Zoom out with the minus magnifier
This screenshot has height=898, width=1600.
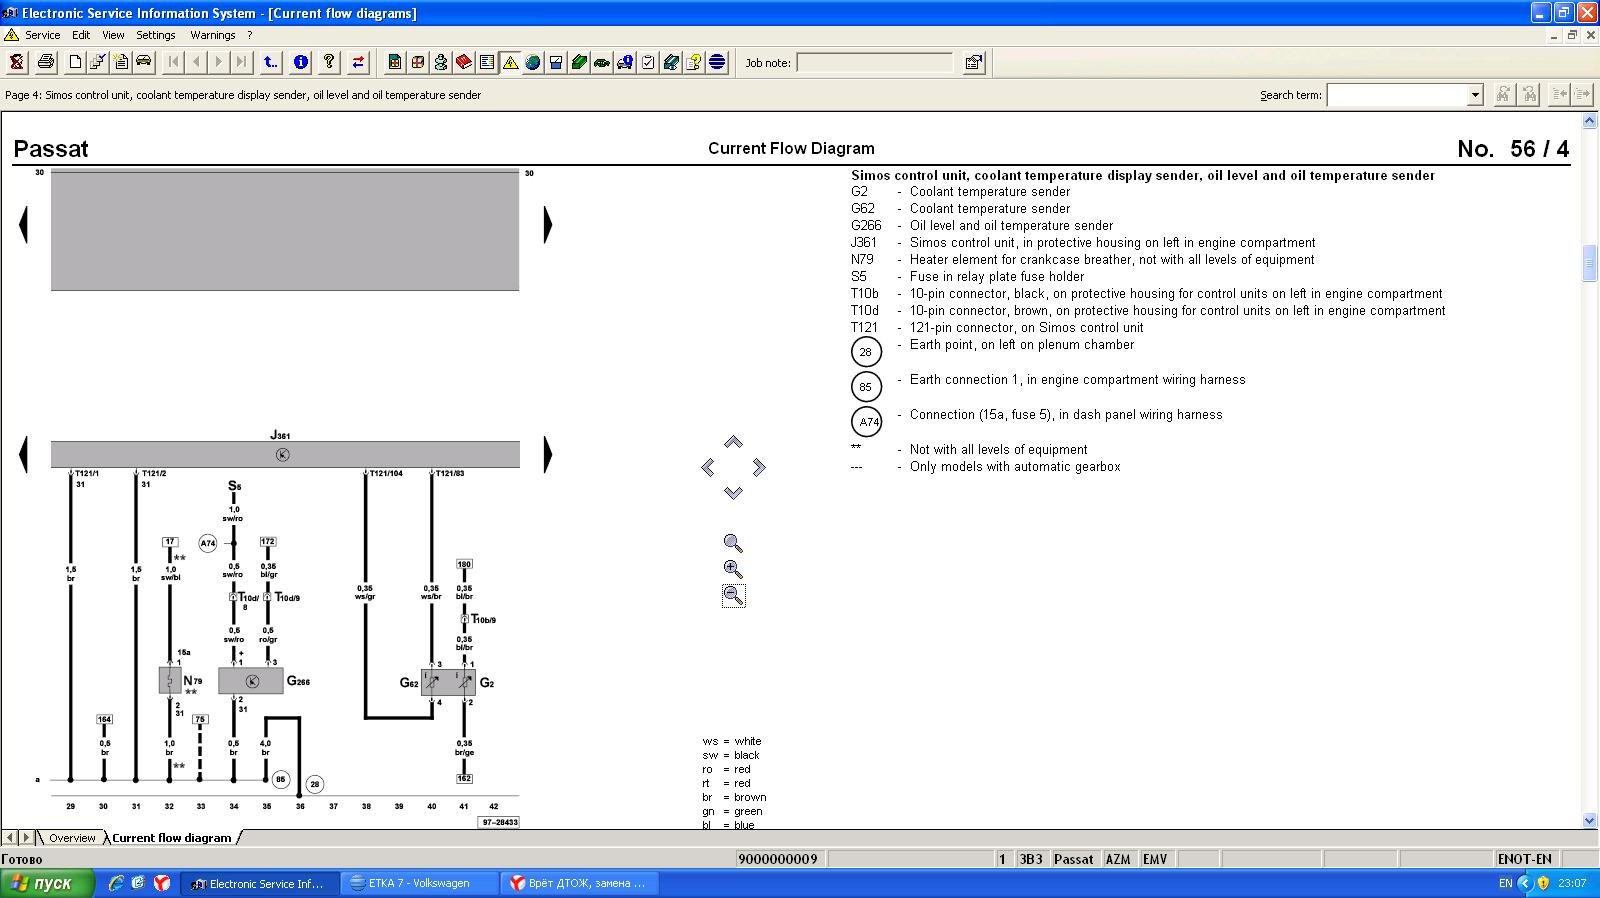[733, 595]
